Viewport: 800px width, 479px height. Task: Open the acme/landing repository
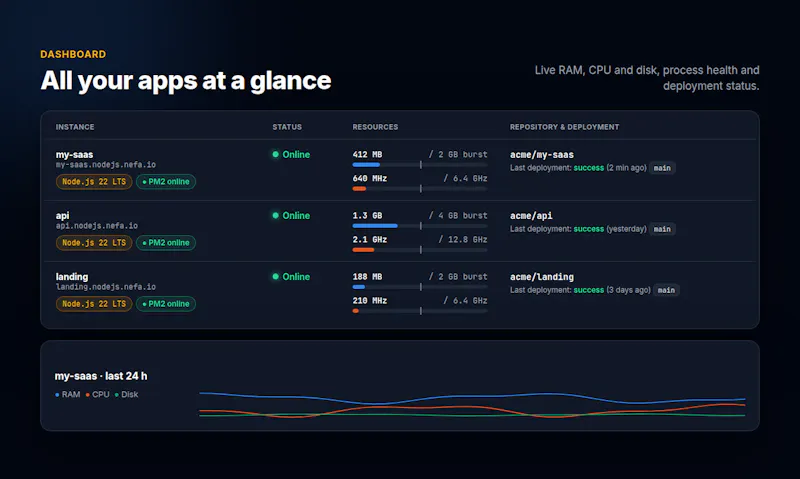click(542, 277)
